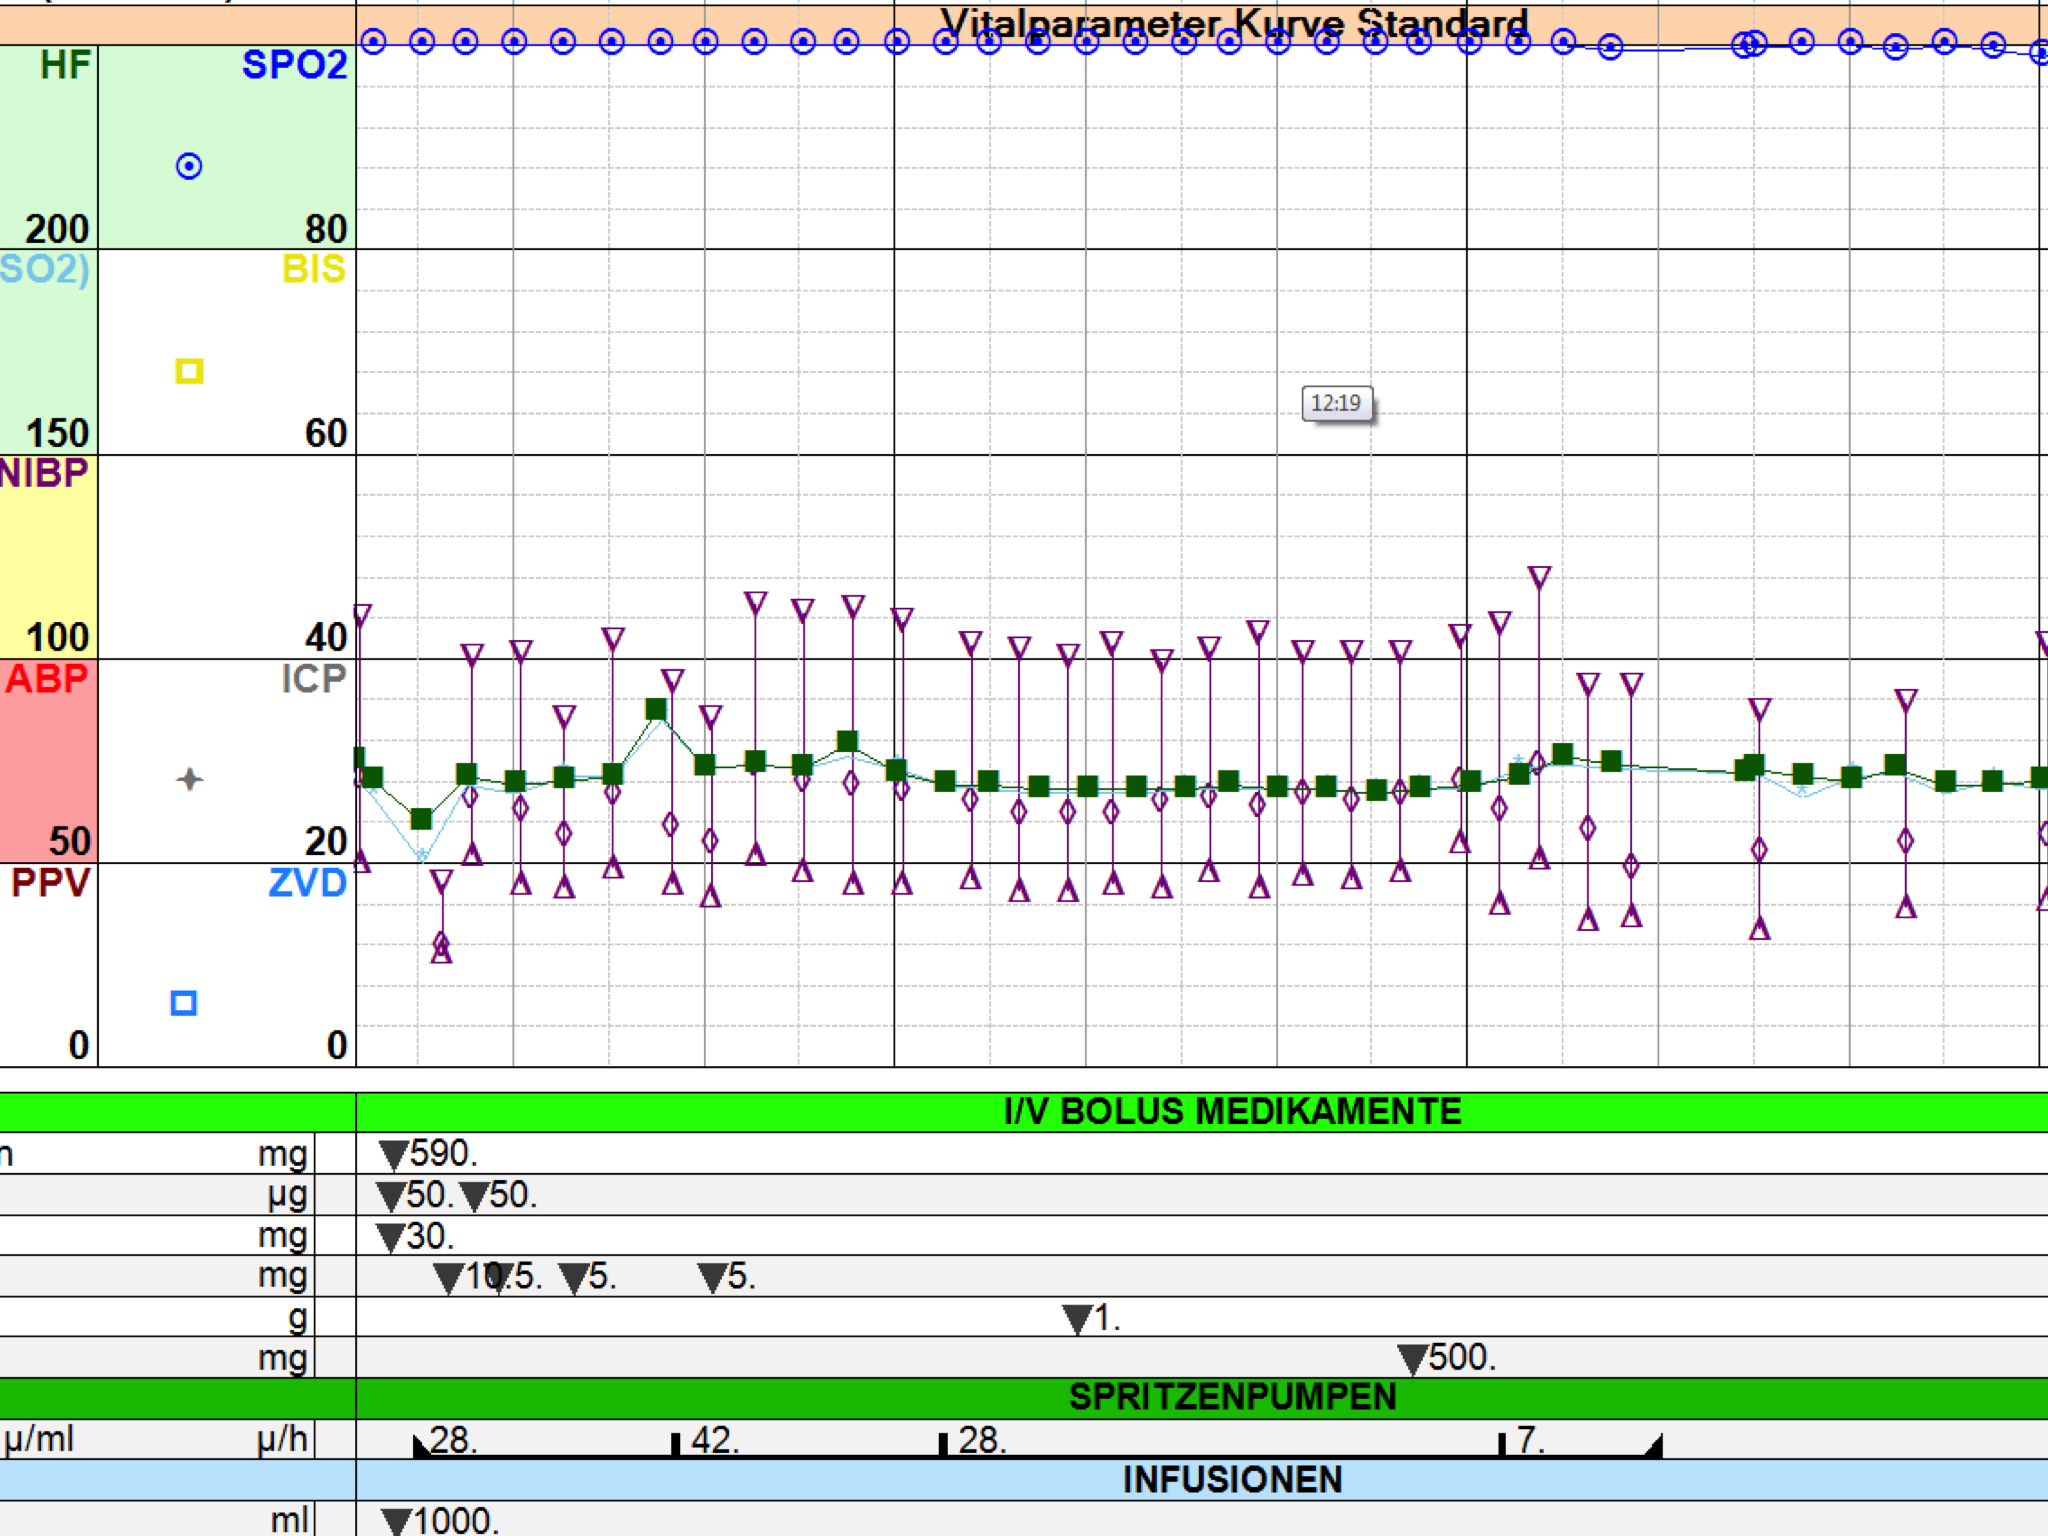Click the 12:19 time tooltip

coord(1336,403)
